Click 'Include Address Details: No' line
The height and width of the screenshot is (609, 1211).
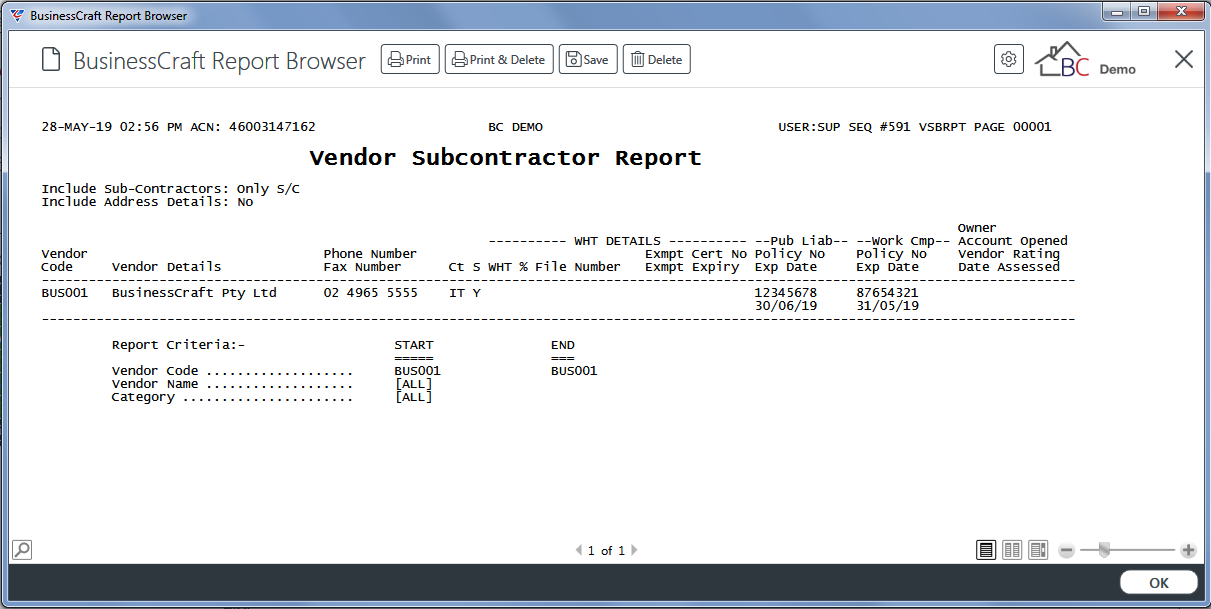tap(147, 202)
